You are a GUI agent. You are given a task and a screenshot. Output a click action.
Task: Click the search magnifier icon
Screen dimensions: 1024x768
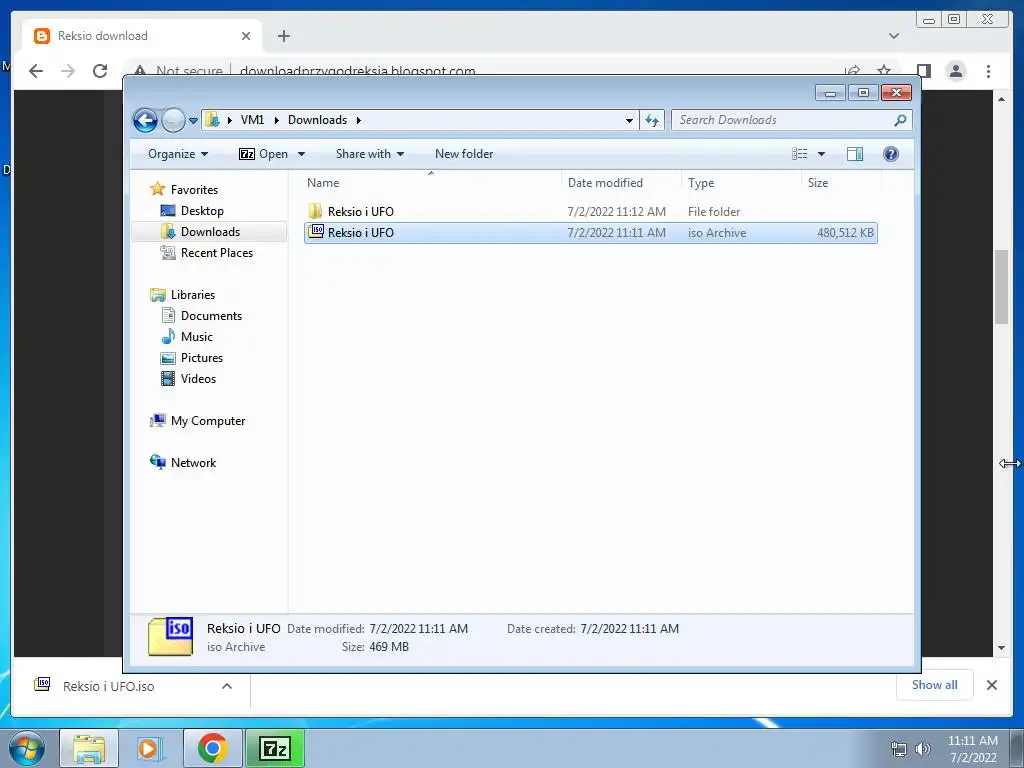(901, 120)
